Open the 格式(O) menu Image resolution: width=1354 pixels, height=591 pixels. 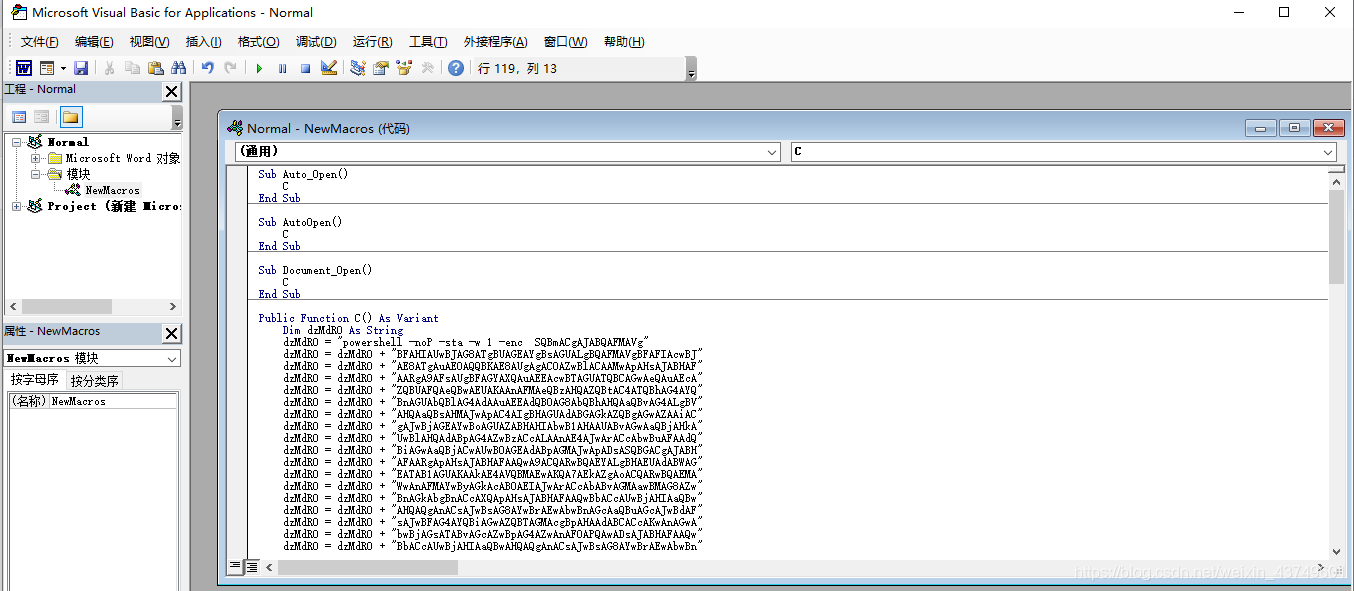[258, 42]
